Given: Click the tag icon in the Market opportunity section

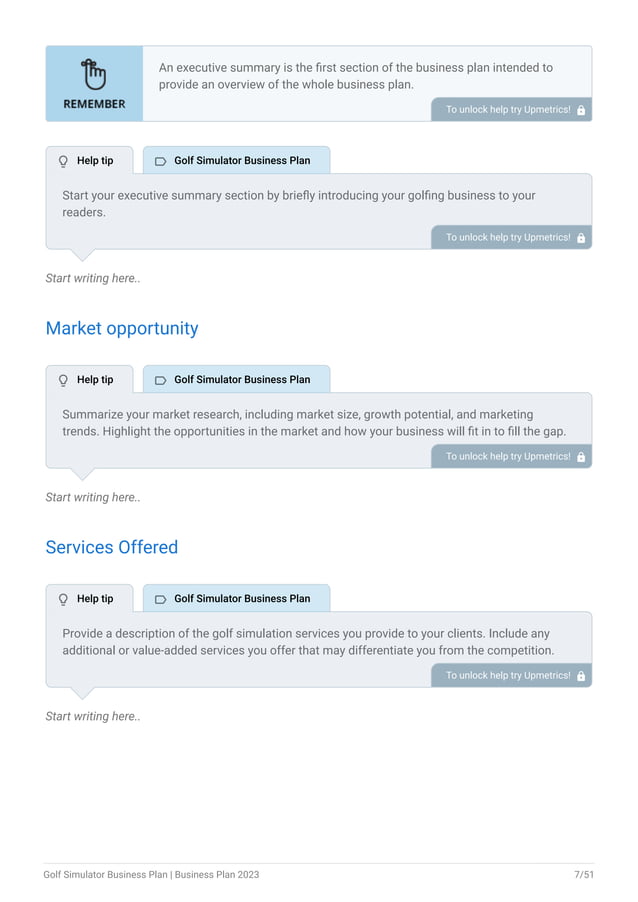Looking at the screenshot, I should (161, 380).
